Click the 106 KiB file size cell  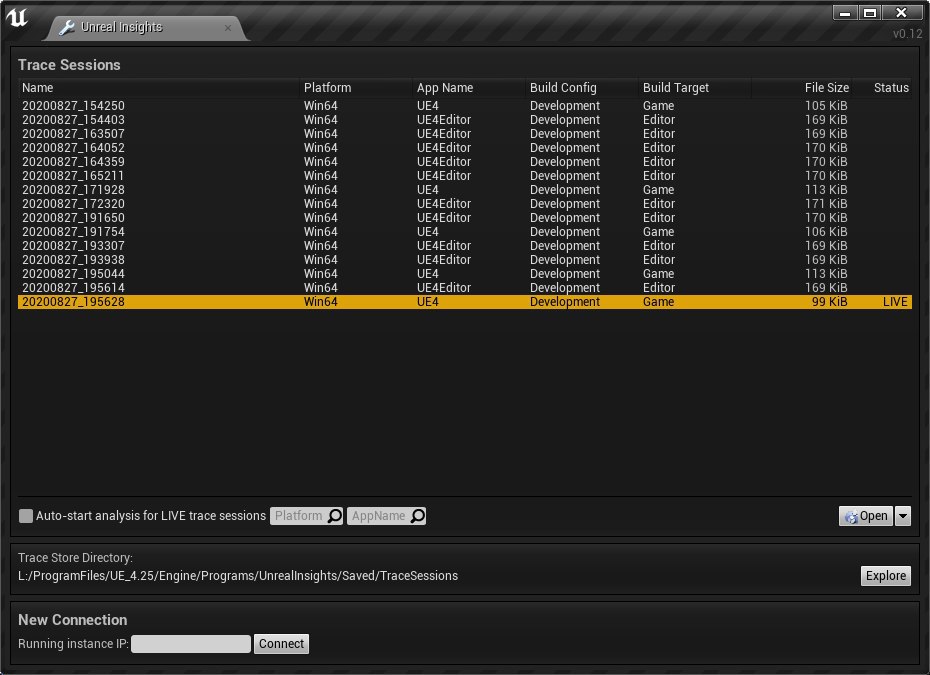click(x=826, y=232)
